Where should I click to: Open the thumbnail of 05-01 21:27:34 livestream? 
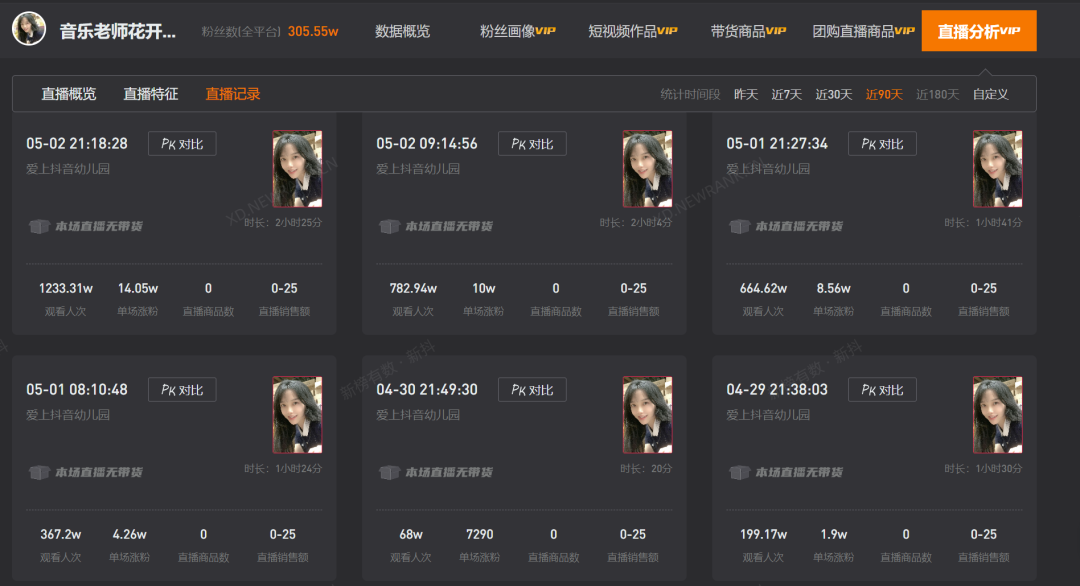(997, 169)
